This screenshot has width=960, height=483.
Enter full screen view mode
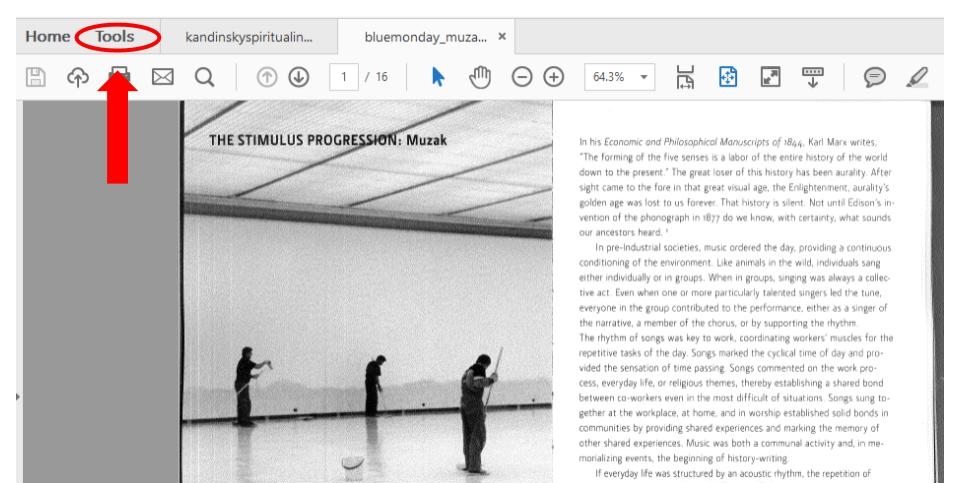pyautogui.click(x=770, y=77)
